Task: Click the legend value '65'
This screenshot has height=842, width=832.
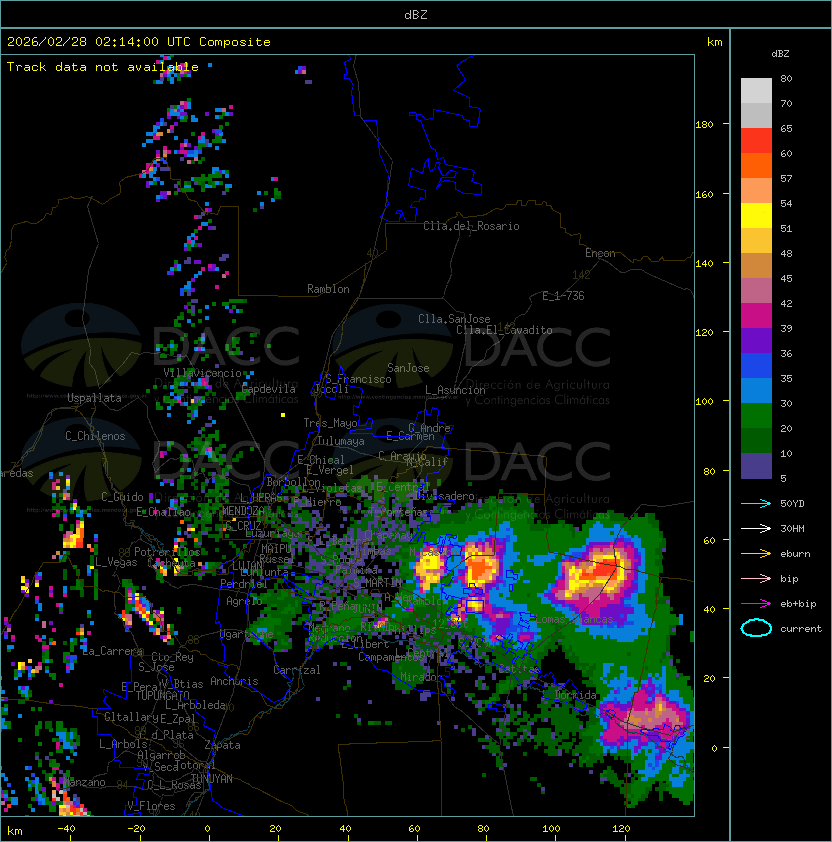Action: pyautogui.click(x=786, y=128)
